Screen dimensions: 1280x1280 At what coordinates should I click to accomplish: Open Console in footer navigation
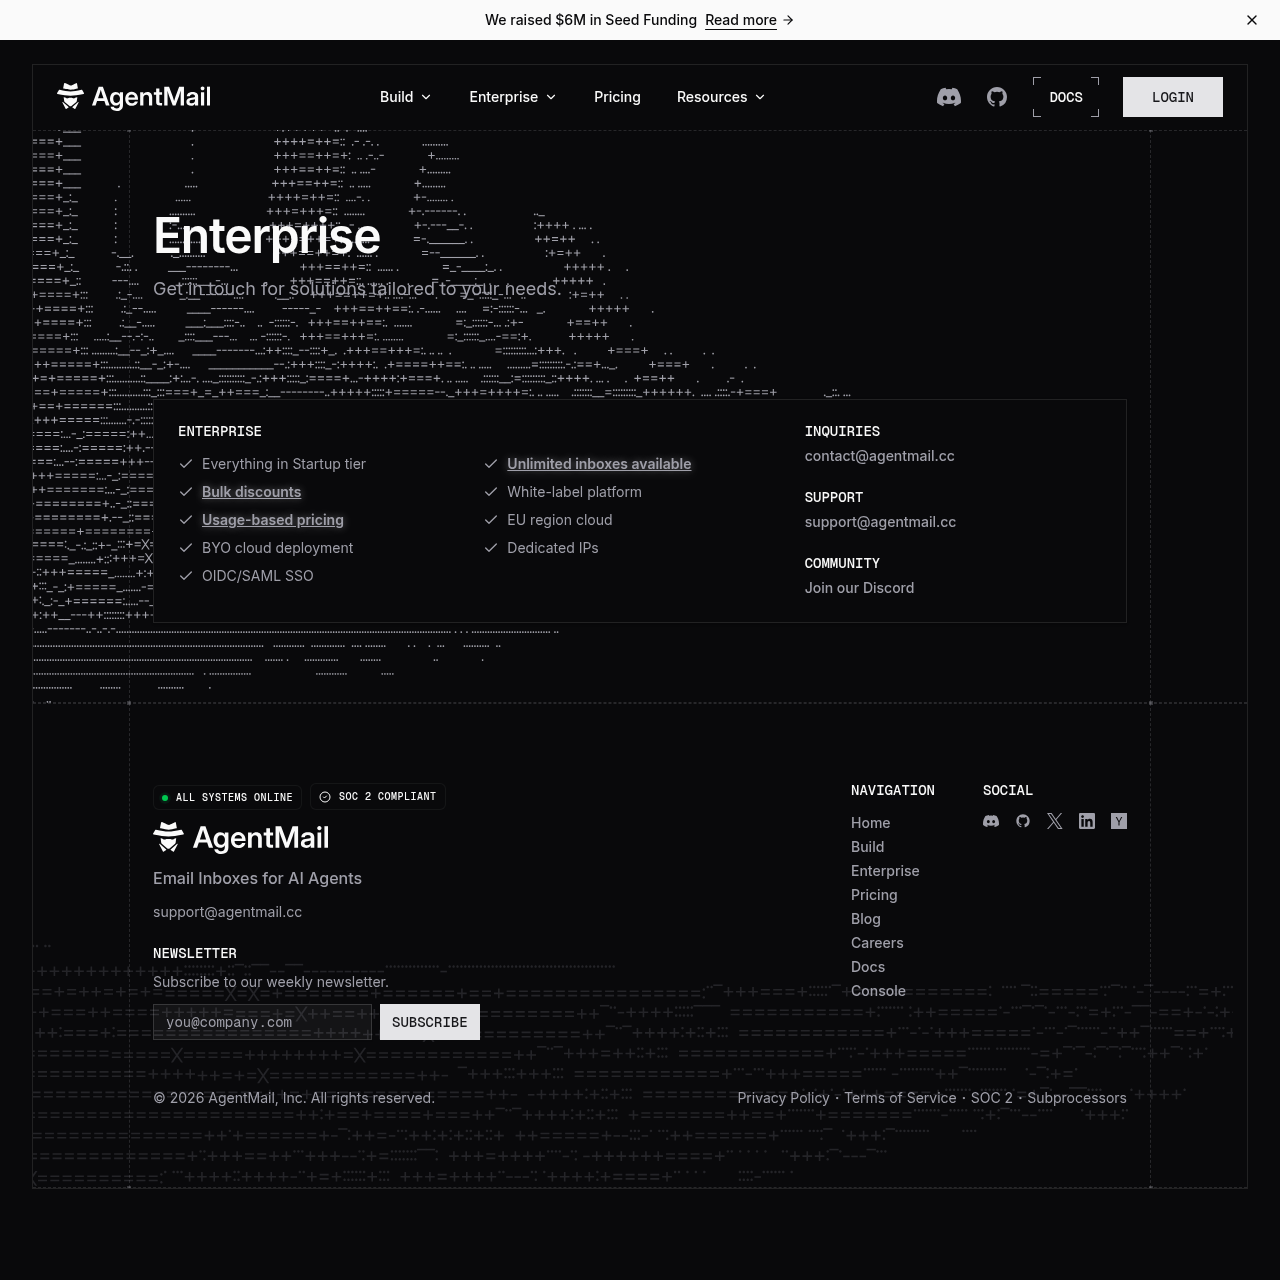coord(878,991)
